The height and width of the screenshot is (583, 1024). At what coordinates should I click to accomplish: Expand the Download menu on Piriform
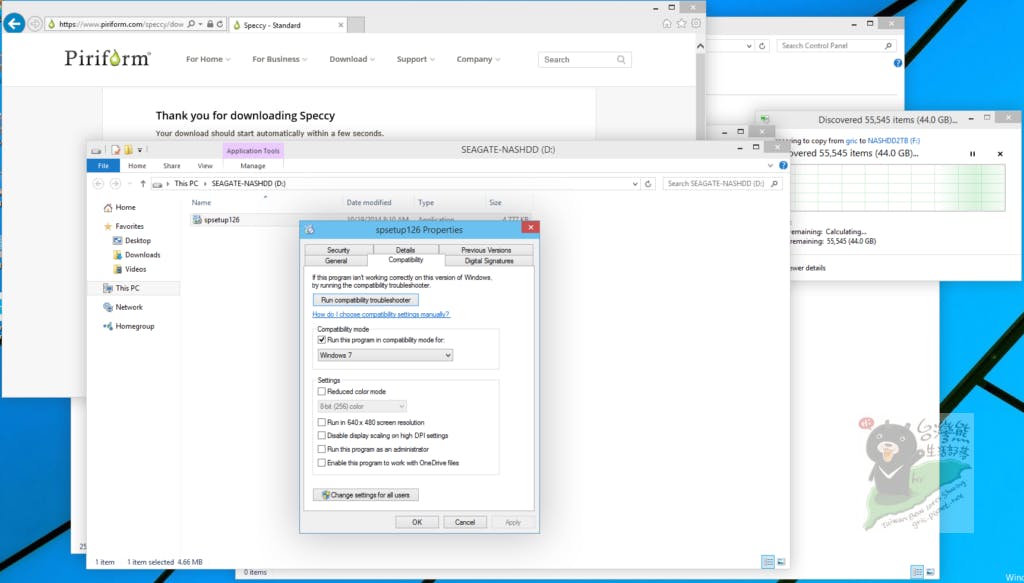tap(352, 60)
